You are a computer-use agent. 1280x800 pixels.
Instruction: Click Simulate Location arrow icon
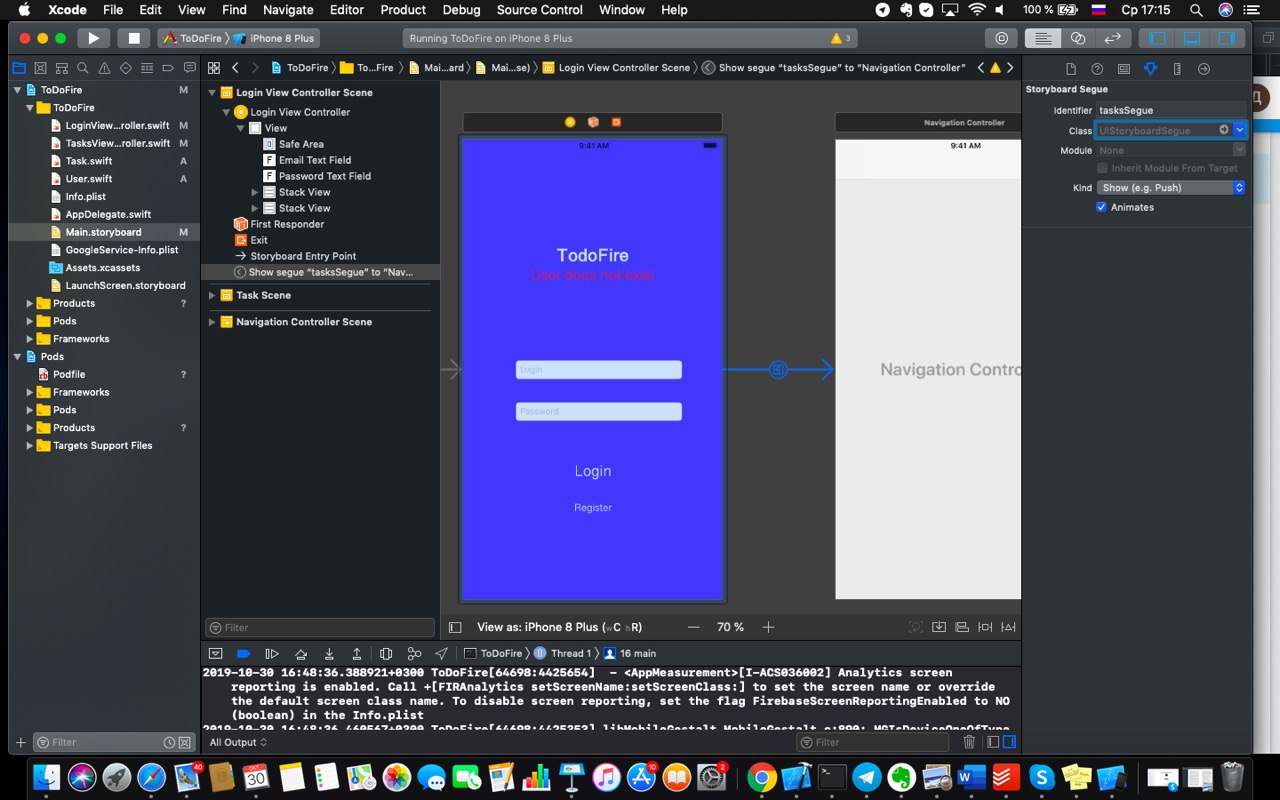pos(441,653)
